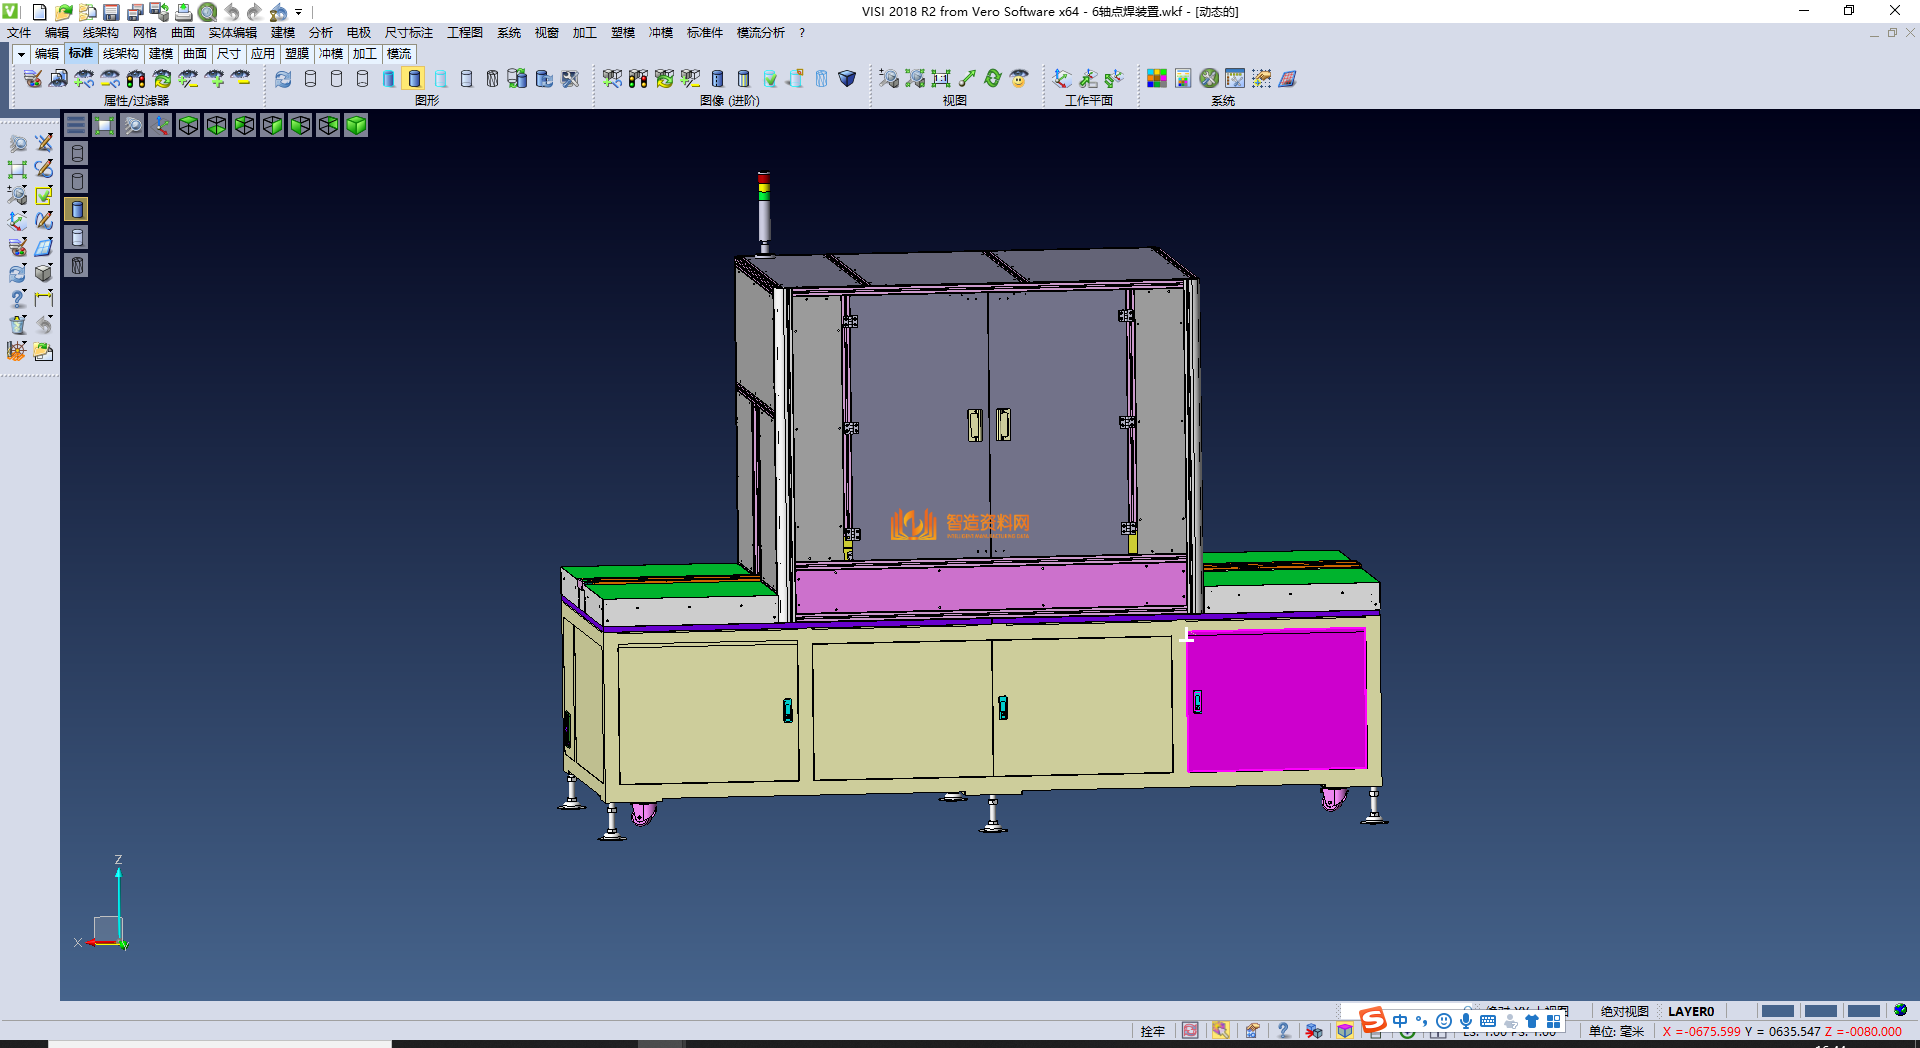Viewport: 1920px width, 1048px height.
Task: Click the Save icon in quick toolbar
Action: click(x=111, y=12)
